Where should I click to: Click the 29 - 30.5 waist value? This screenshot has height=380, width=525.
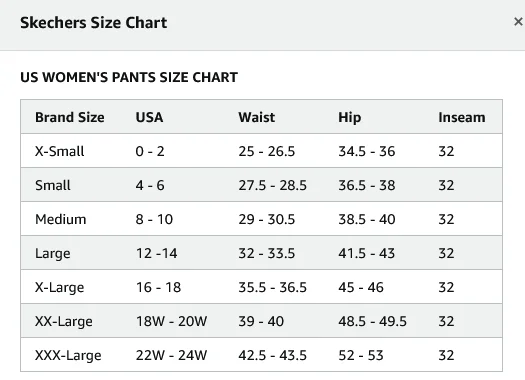click(267, 220)
